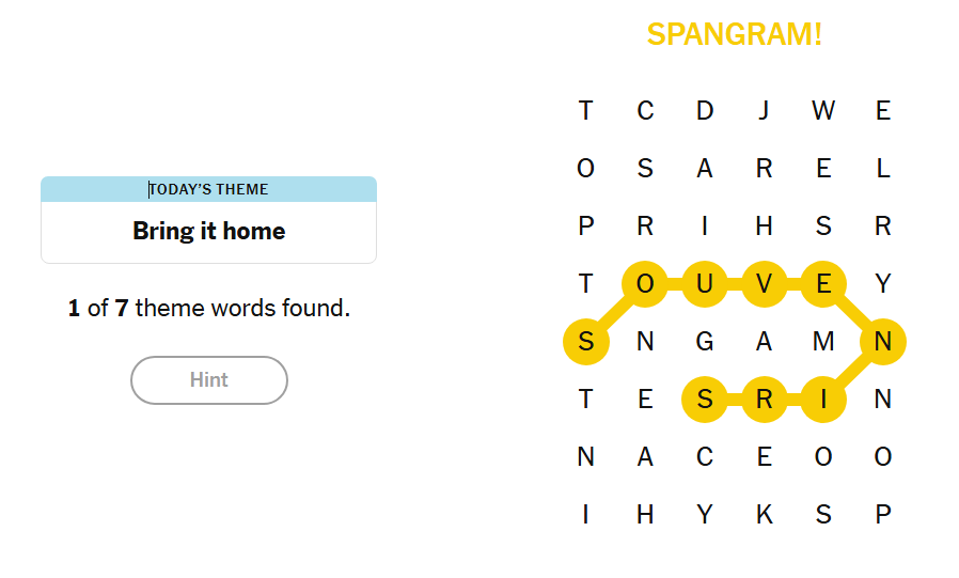Pick the letter L tile
The width and height of the screenshot is (959, 578).
pos(882,169)
